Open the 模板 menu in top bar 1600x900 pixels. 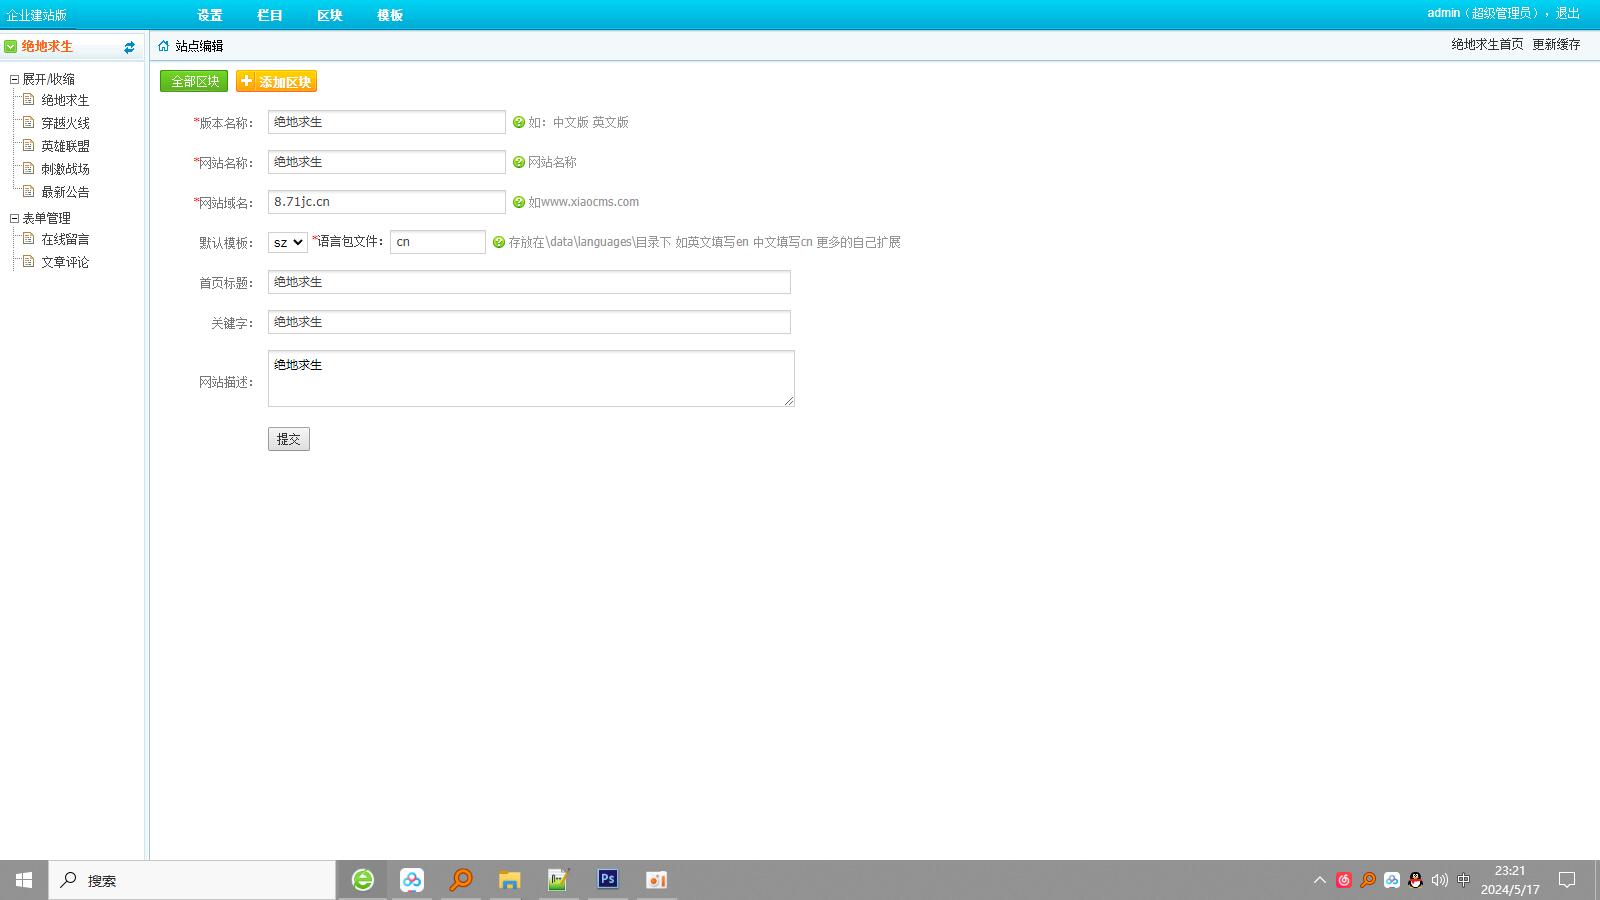(390, 15)
